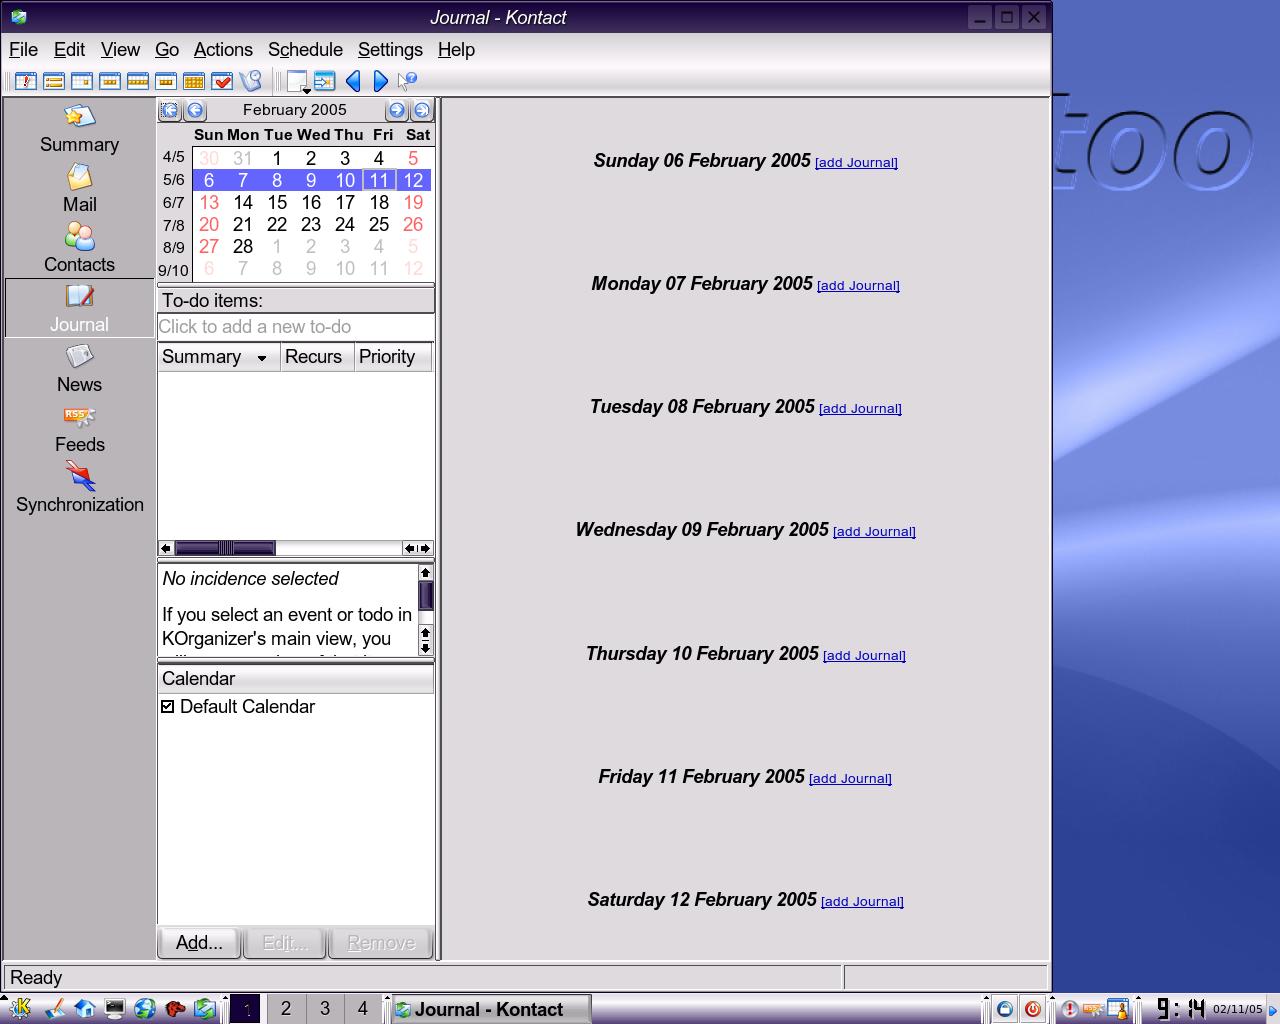Launch the Konsole terminal taskbar icon
Image resolution: width=1280 pixels, height=1024 pixels.
pyautogui.click(x=115, y=1009)
